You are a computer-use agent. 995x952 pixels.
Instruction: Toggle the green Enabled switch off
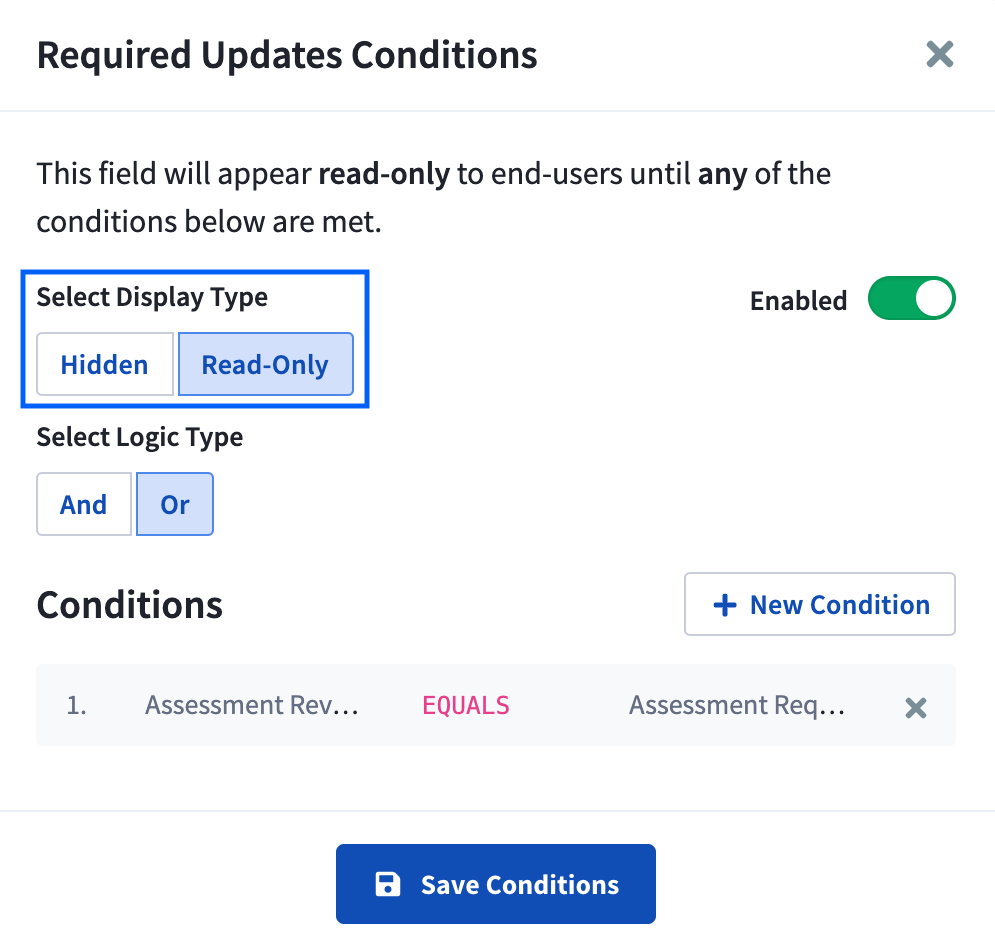pyautogui.click(x=911, y=298)
